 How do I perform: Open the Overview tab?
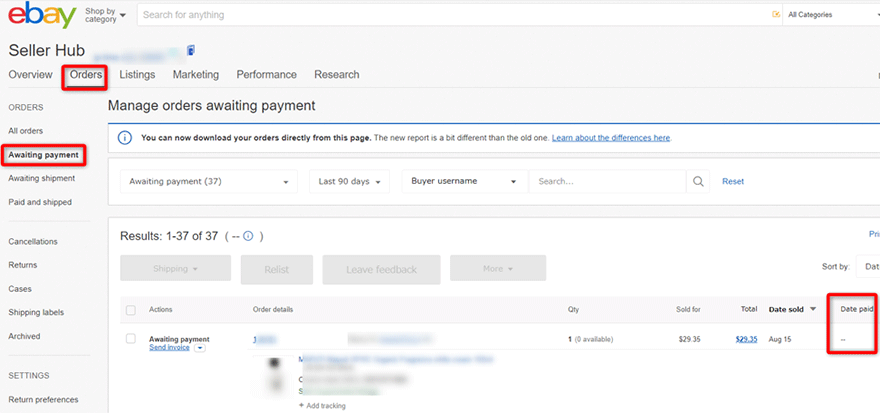(x=30, y=75)
